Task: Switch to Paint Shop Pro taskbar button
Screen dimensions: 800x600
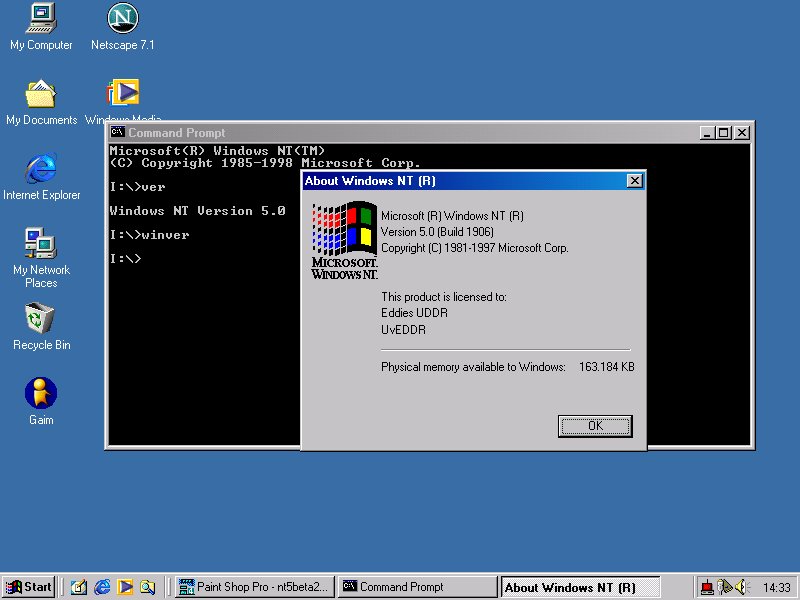Action: tap(254, 587)
